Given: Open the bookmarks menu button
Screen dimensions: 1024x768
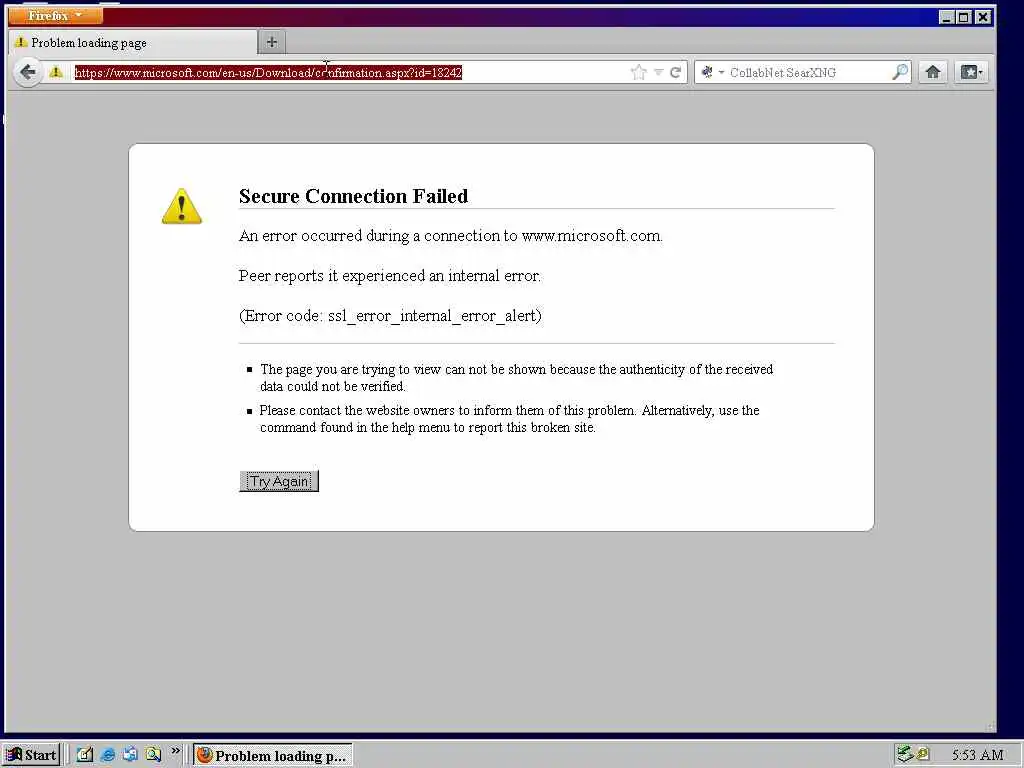Looking at the screenshot, I should [972, 72].
